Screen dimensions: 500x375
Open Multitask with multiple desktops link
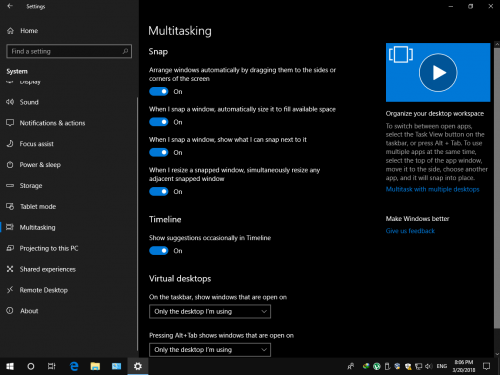(432, 189)
